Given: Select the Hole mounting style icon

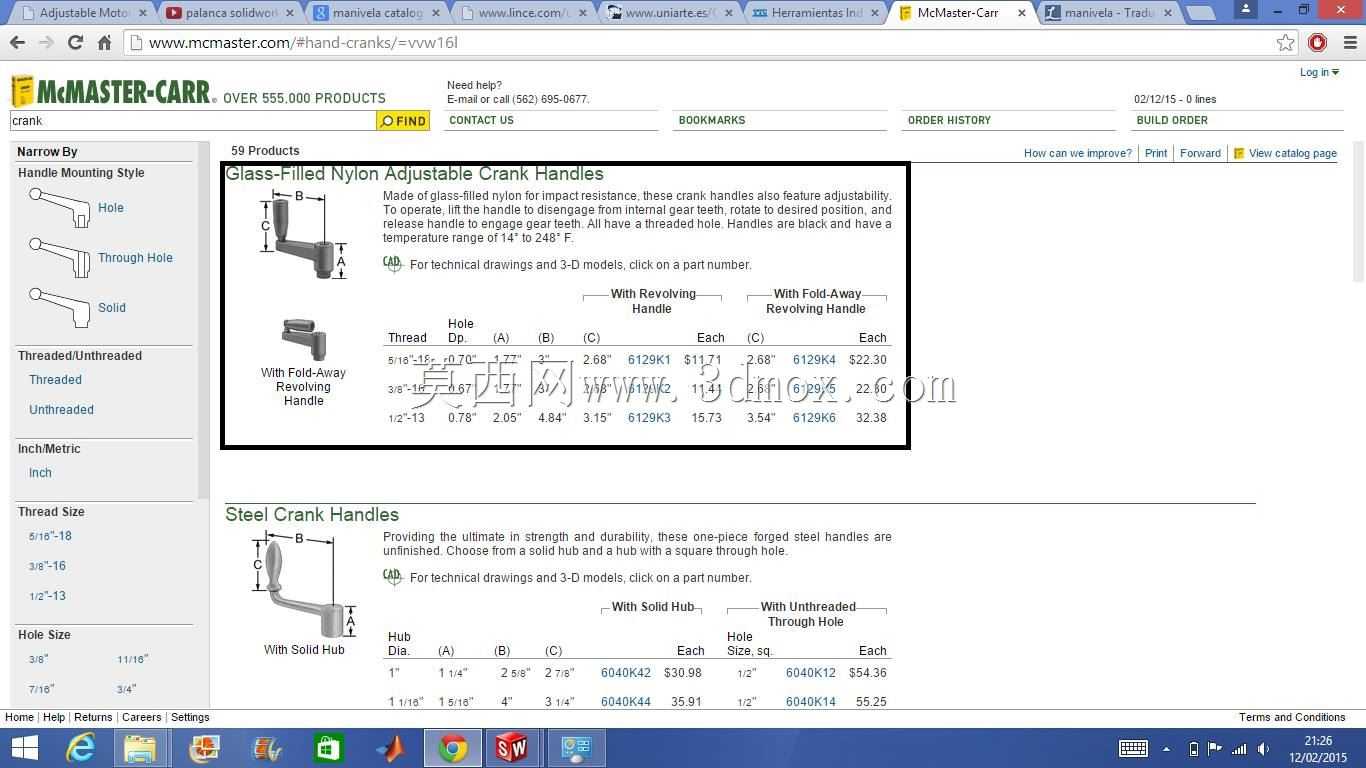Looking at the screenshot, I should (60, 208).
